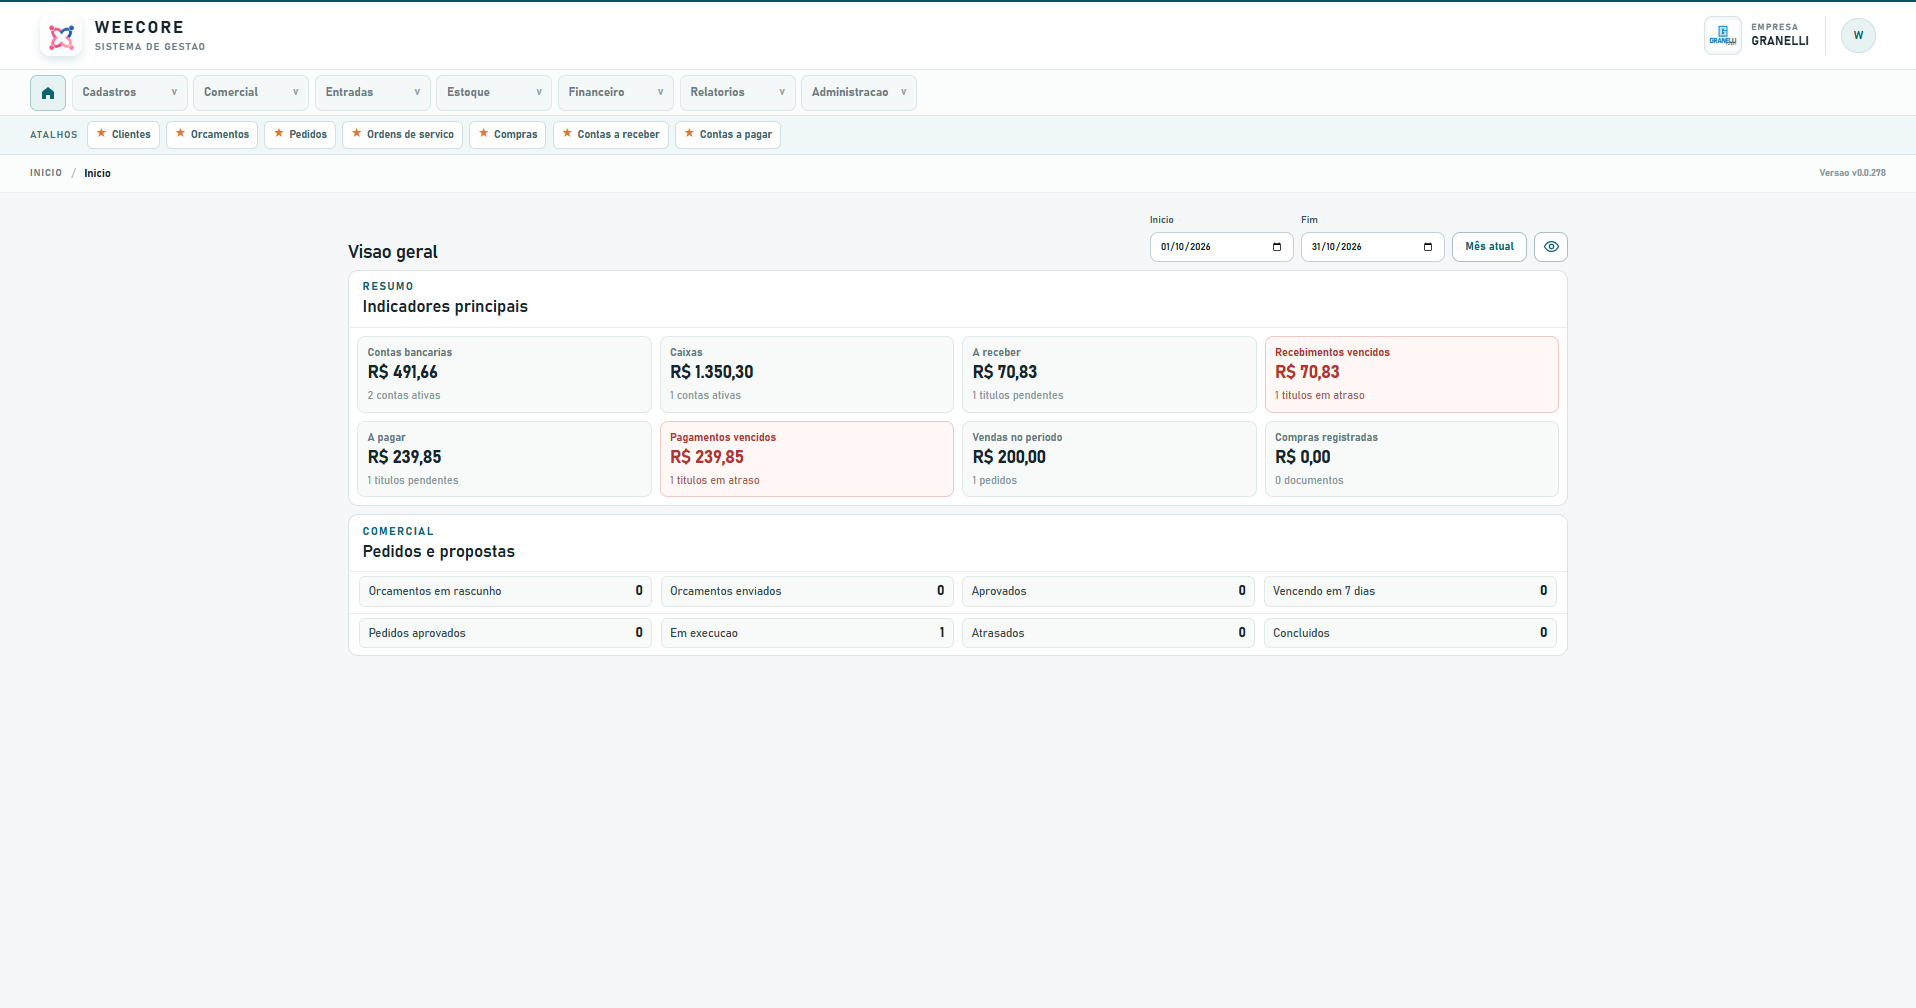The height and width of the screenshot is (1008, 1916).
Task: Open the Contas a receber shortcut
Action: (610, 135)
